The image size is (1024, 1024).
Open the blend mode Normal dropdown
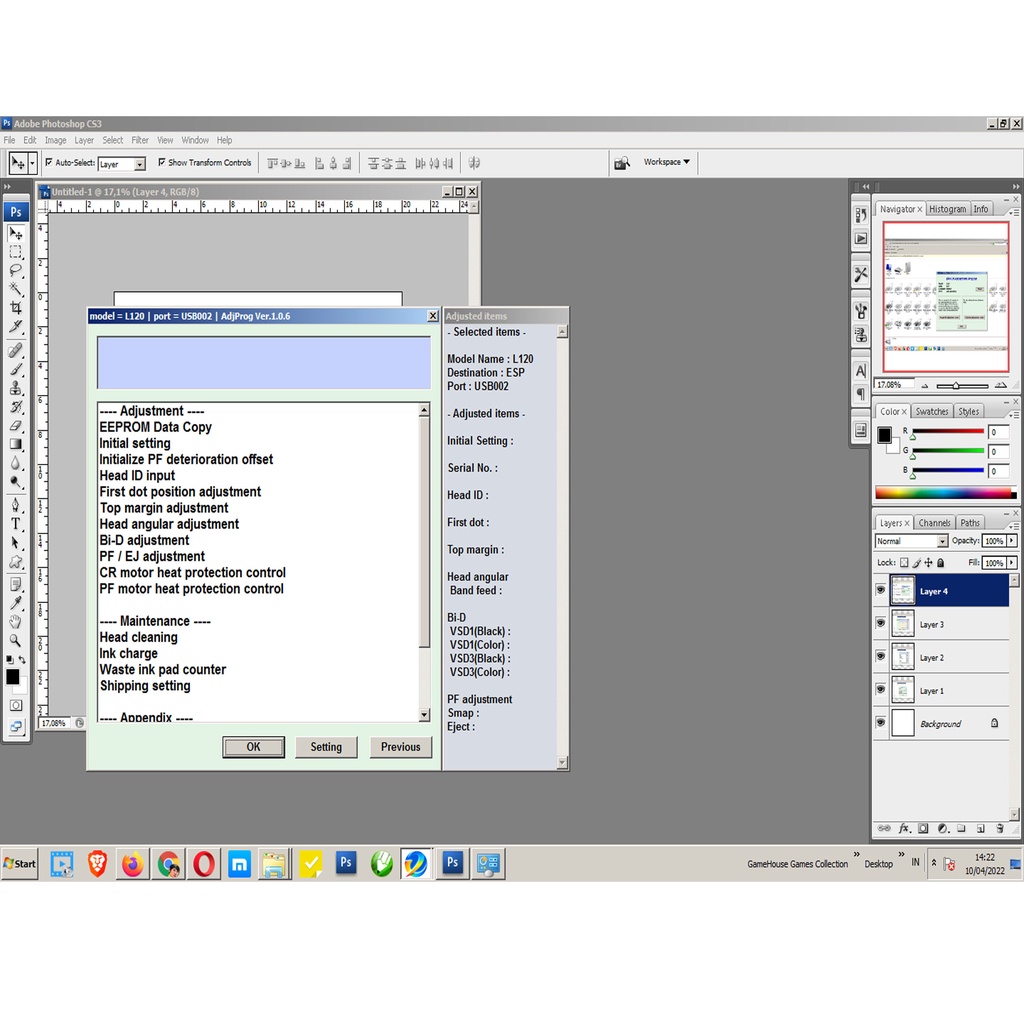911,541
